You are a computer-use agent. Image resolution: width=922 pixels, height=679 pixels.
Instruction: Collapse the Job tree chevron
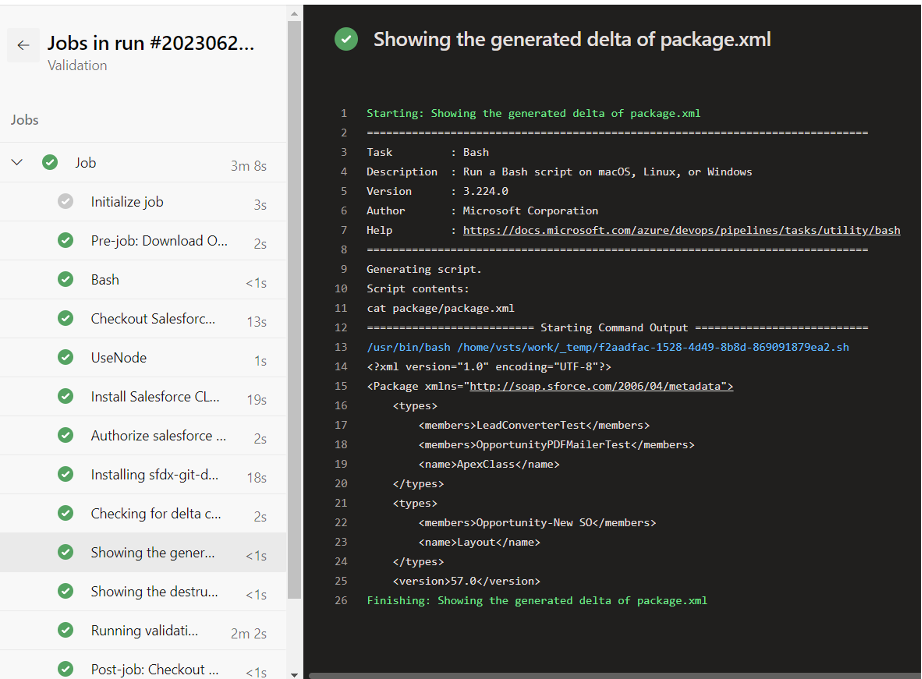tap(17, 162)
